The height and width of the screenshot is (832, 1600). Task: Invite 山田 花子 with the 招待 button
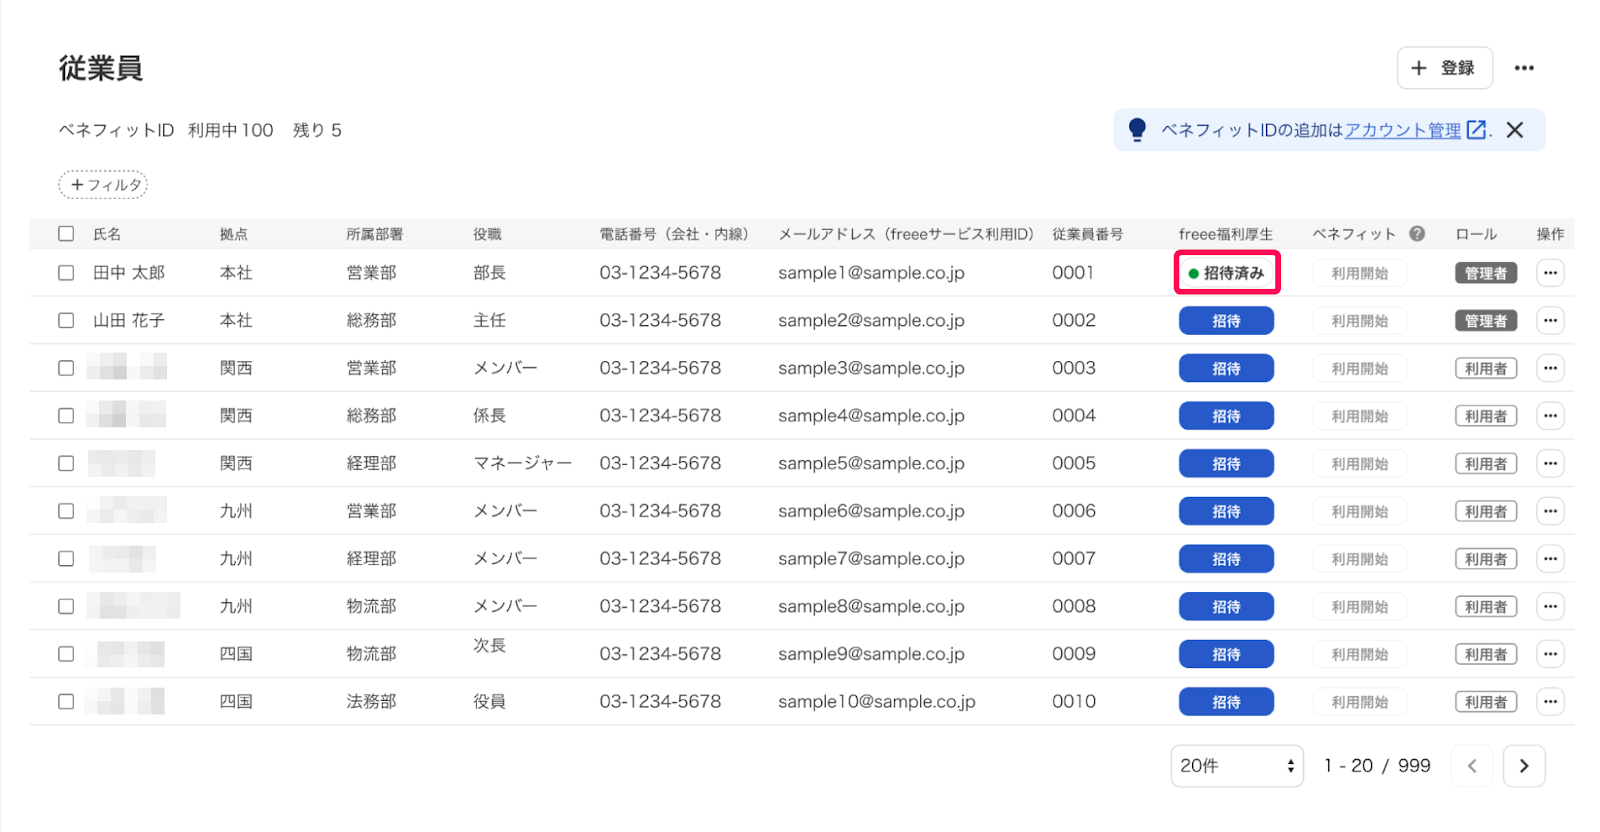pos(1226,321)
